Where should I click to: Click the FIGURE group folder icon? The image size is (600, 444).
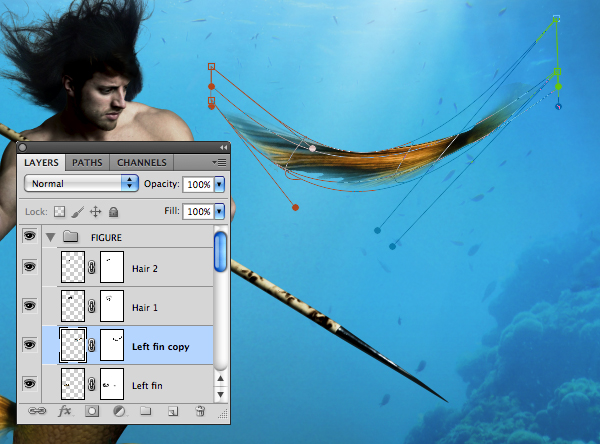70,237
